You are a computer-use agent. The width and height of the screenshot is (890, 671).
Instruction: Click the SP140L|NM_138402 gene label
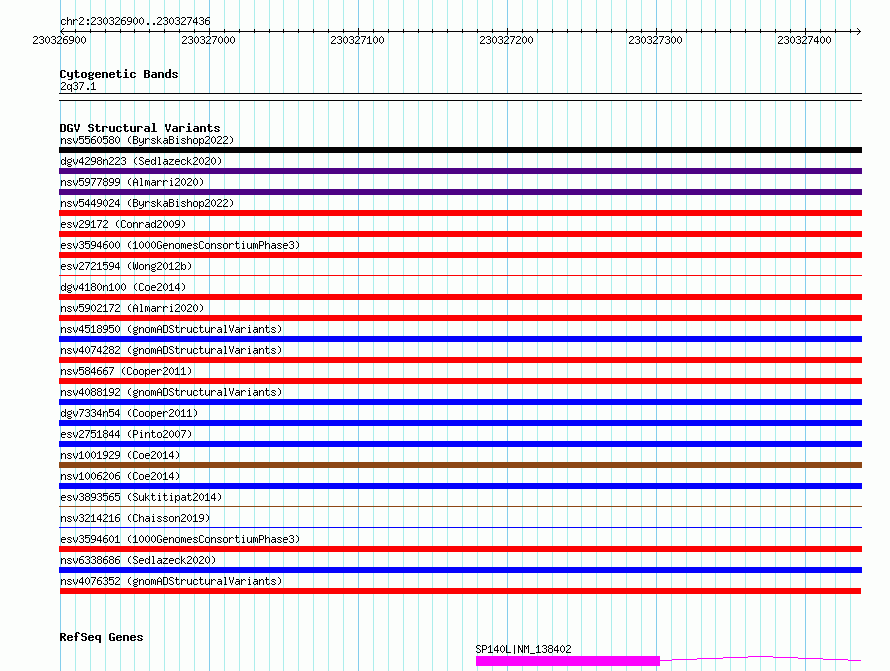click(523, 649)
